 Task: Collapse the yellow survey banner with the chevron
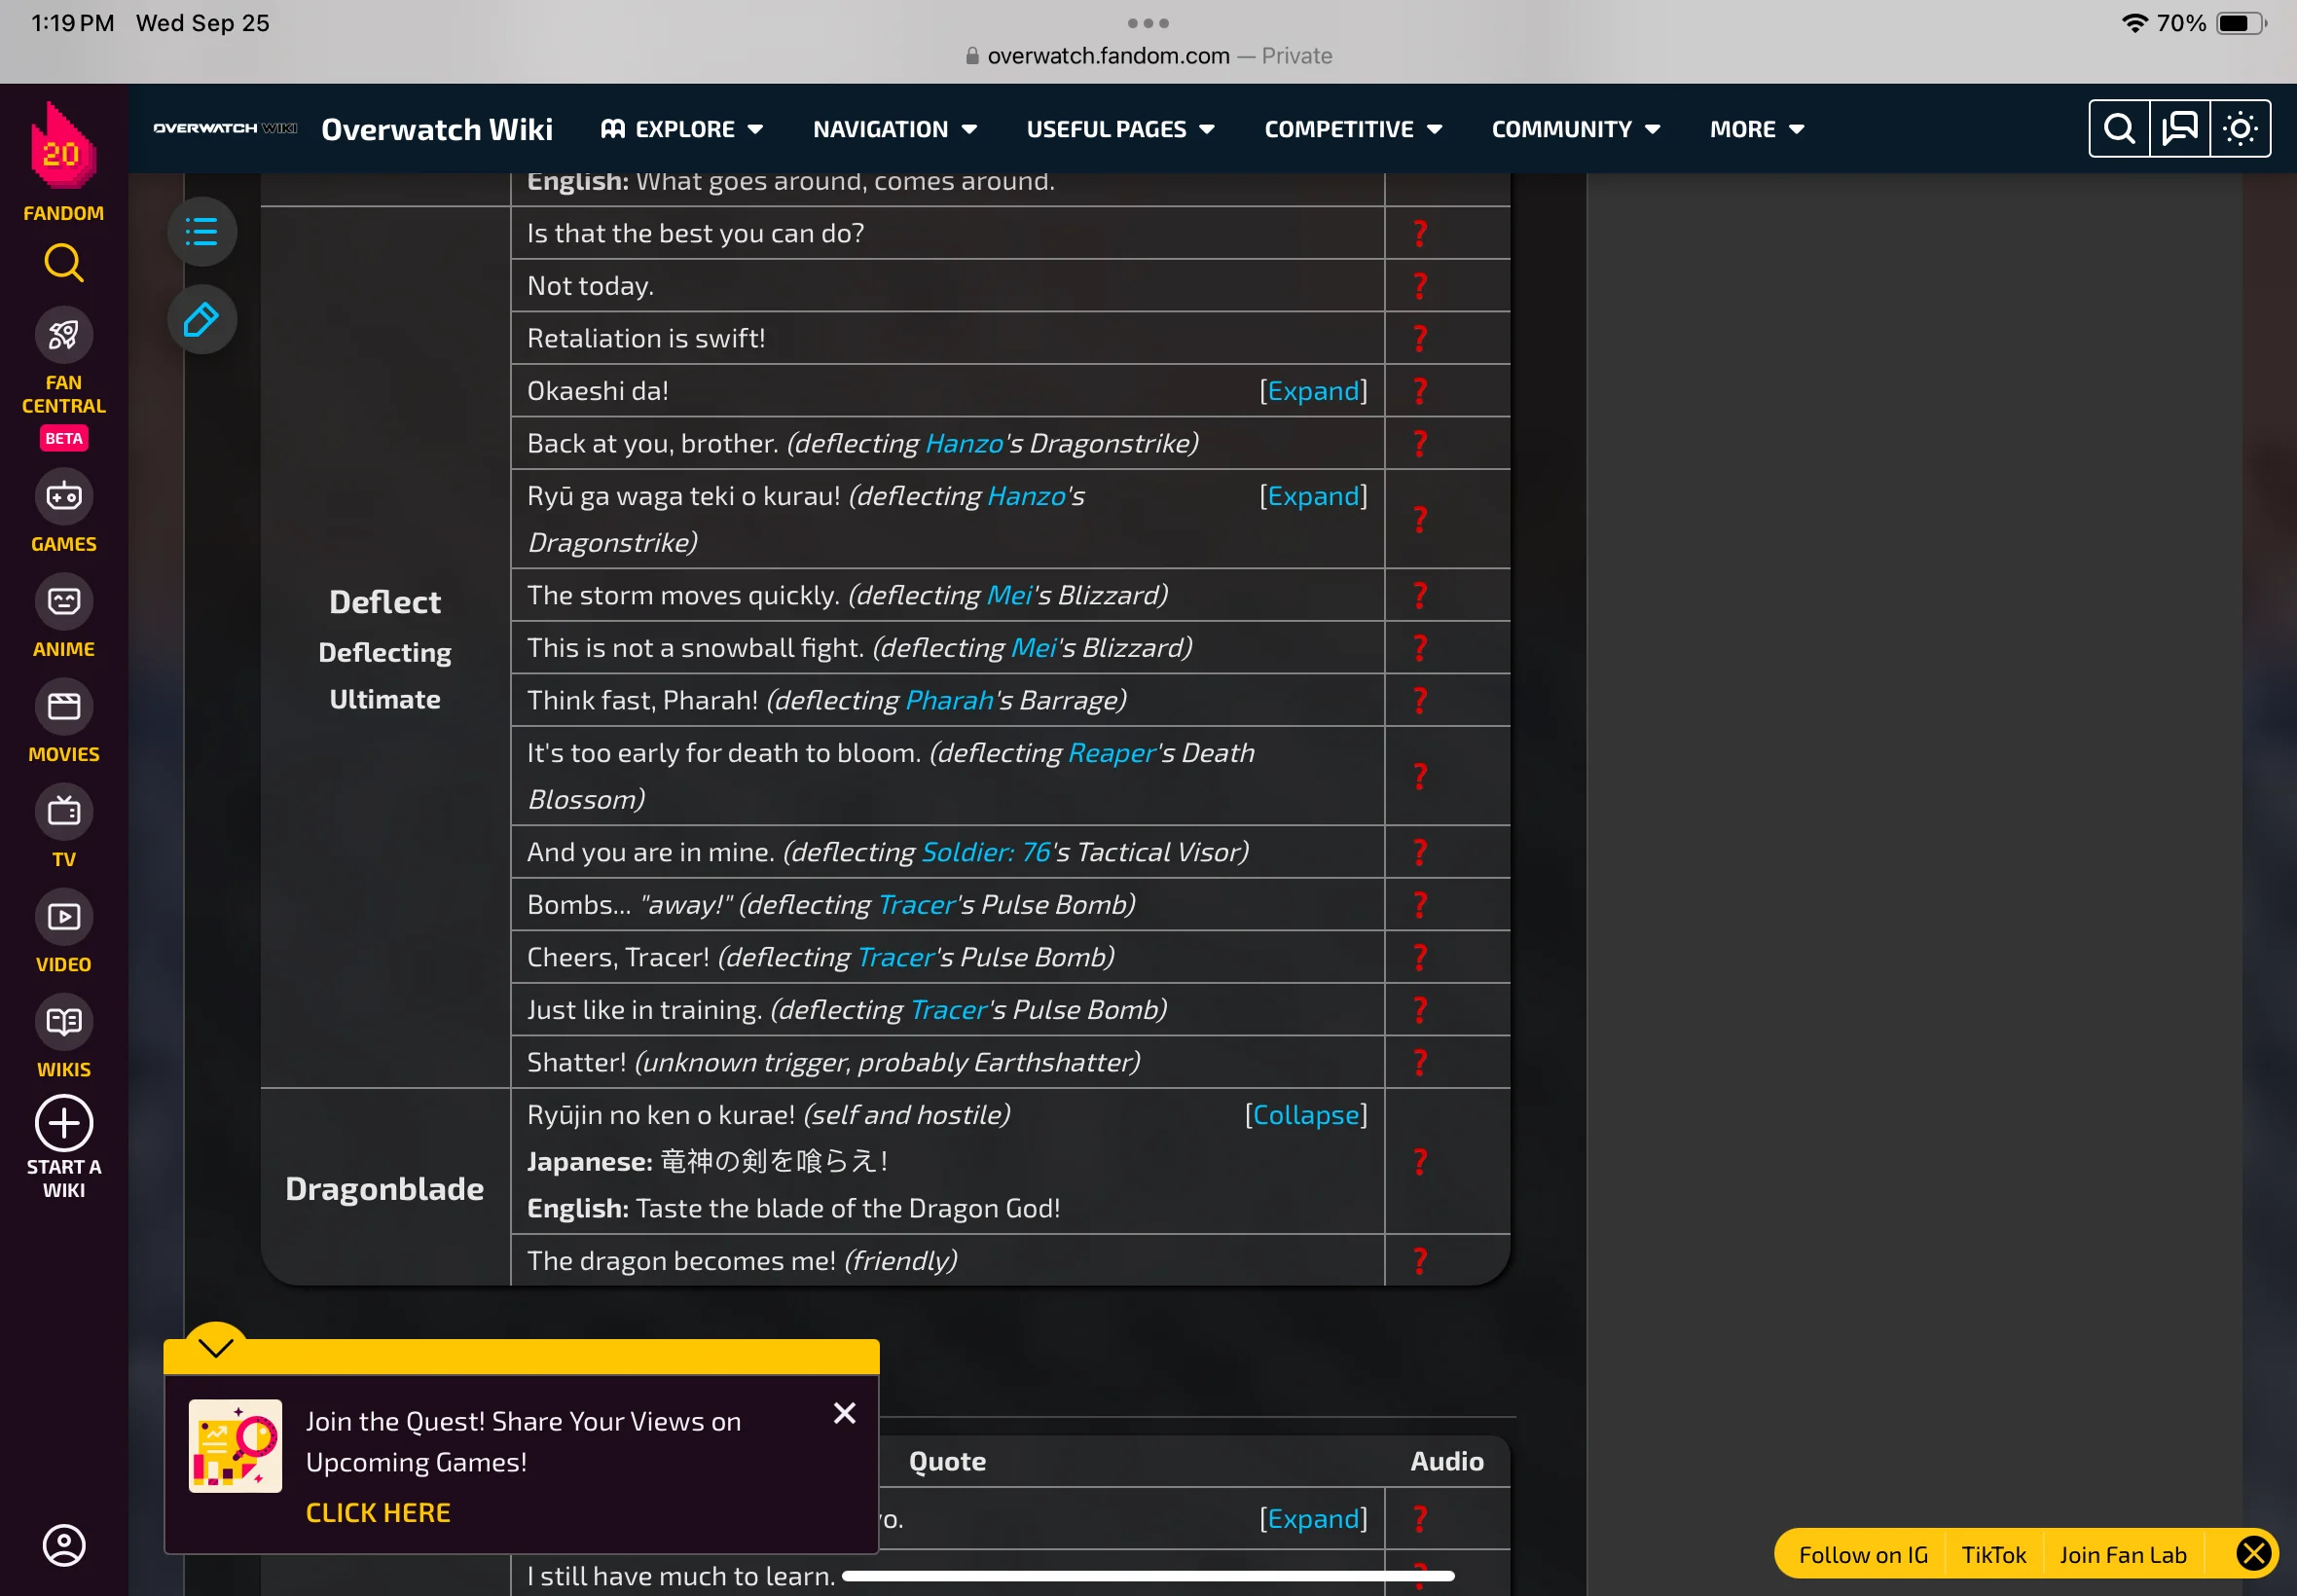(x=216, y=1347)
